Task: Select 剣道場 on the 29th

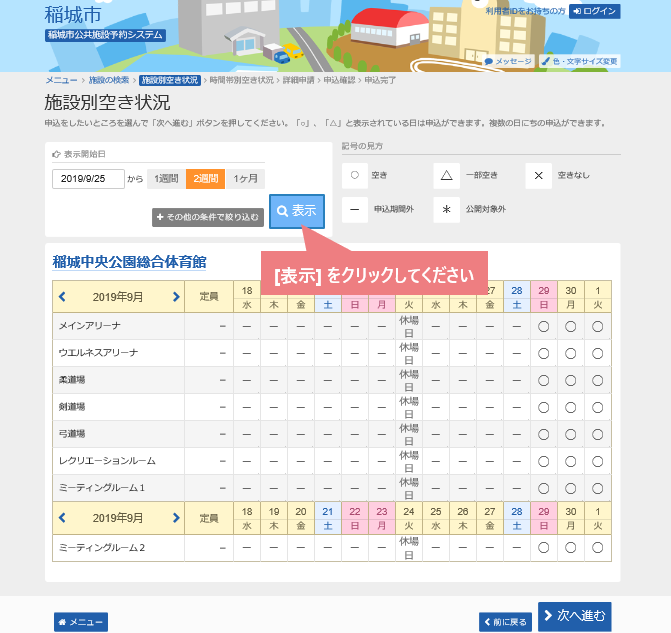Action: (x=543, y=407)
